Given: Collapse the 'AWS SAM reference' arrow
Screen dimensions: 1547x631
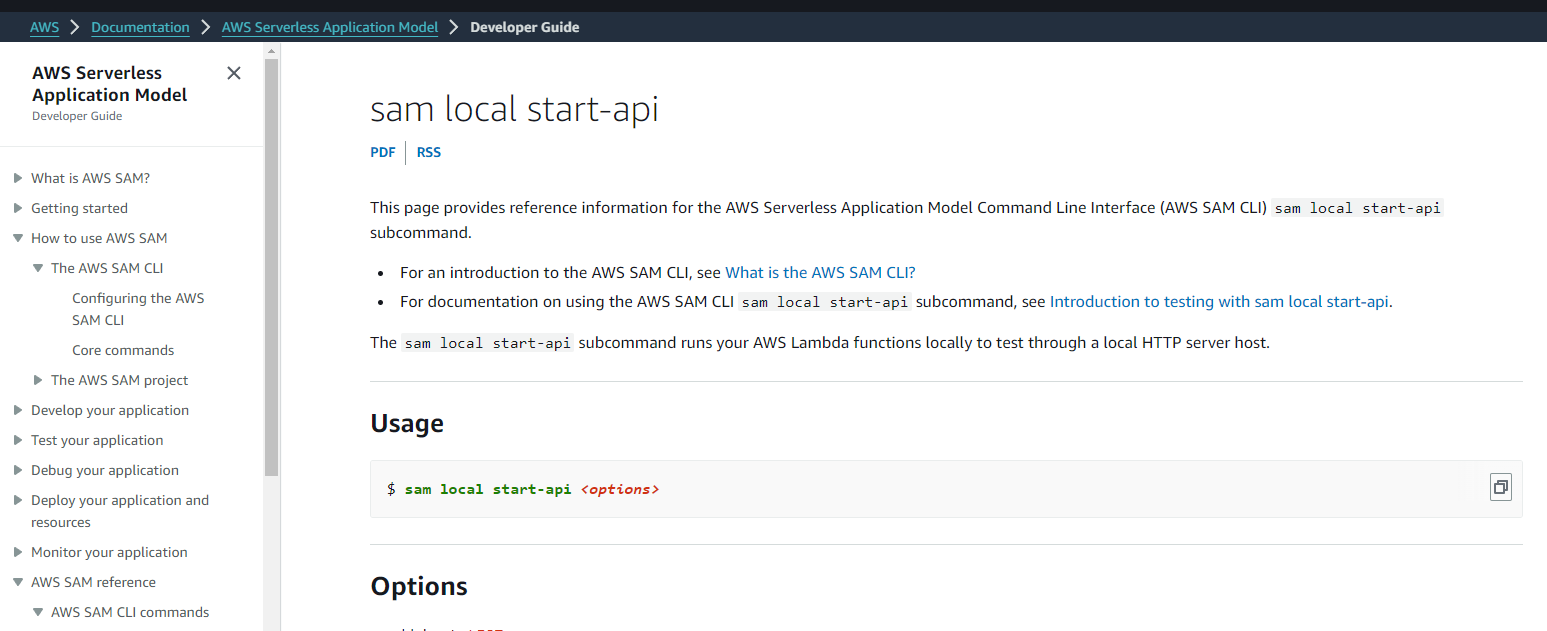Looking at the screenshot, I should pos(18,582).
